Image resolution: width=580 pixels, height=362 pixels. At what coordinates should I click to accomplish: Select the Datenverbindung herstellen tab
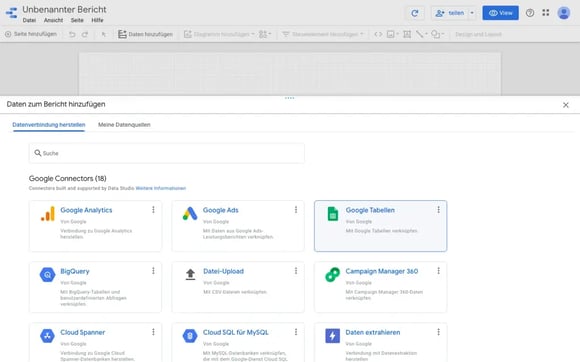[x=49, y=125]
